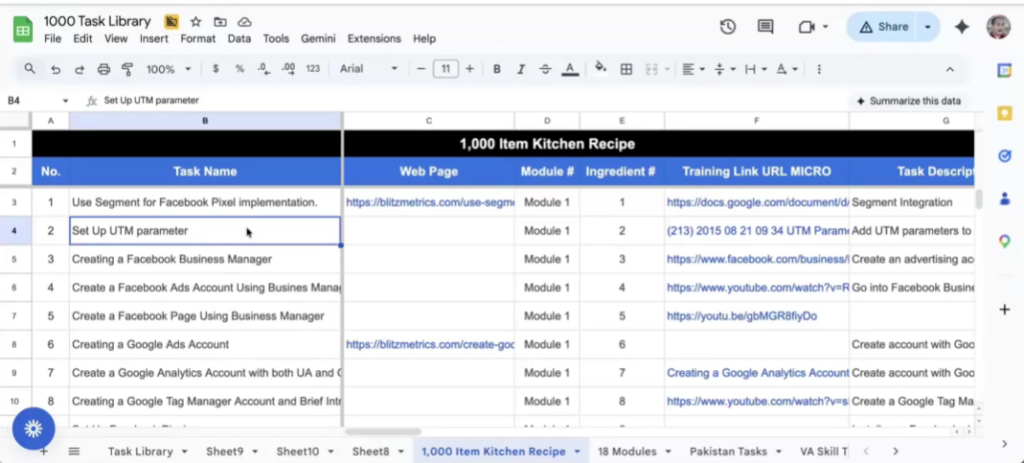This screenshot has width=1024, height=463.
Task: Click the Print icon
Action: [x=104, y=69]
